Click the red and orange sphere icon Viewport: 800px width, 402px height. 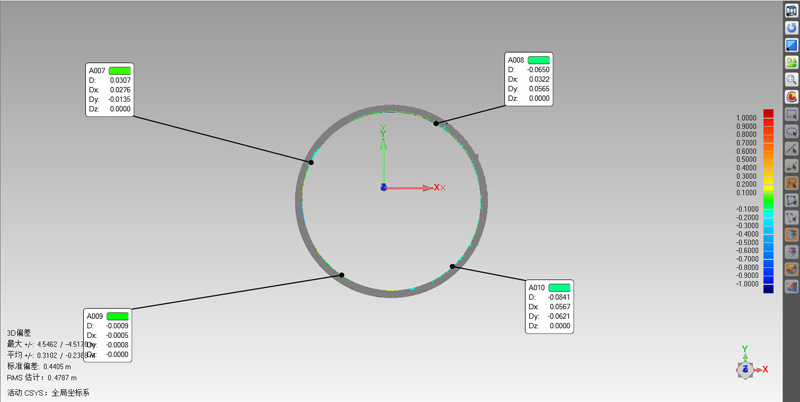tap(791, 97)
